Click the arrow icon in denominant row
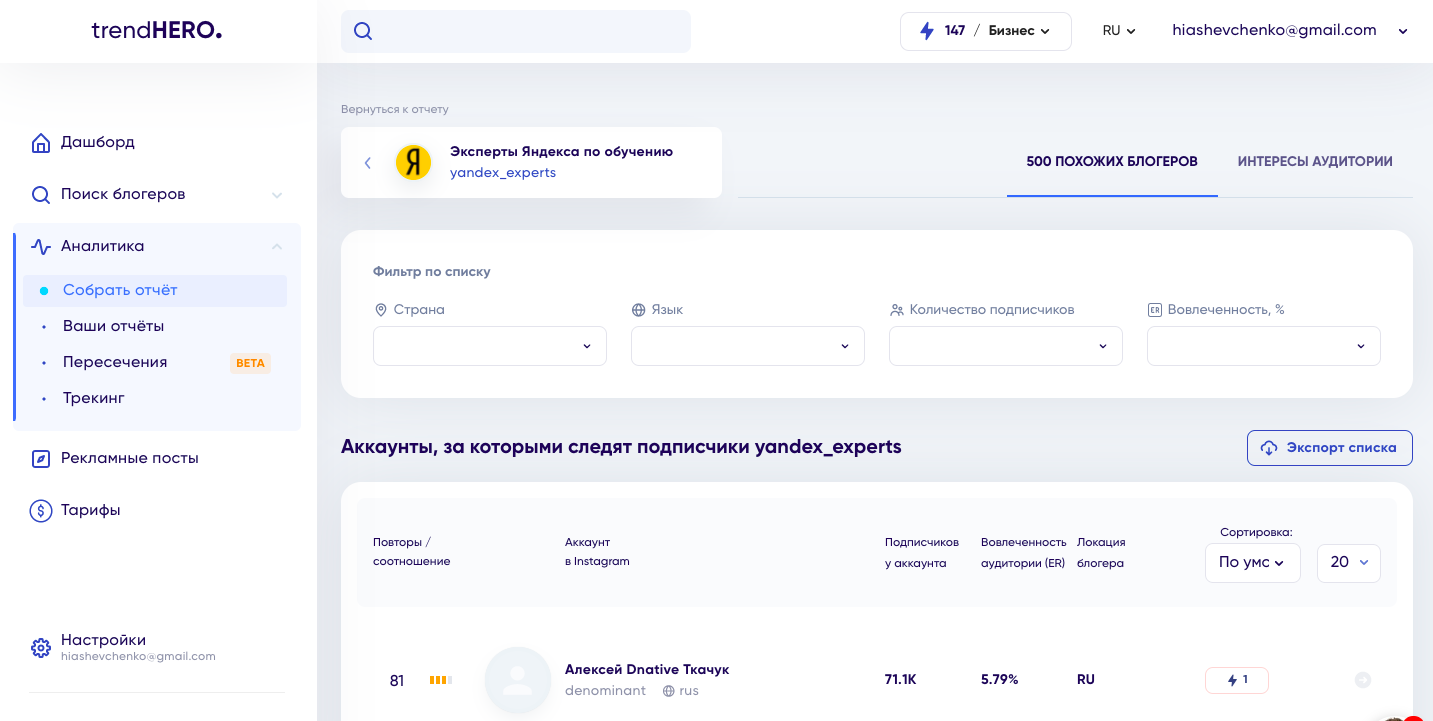Screen dimensions: 1433x721 [x=1363, y=680]
